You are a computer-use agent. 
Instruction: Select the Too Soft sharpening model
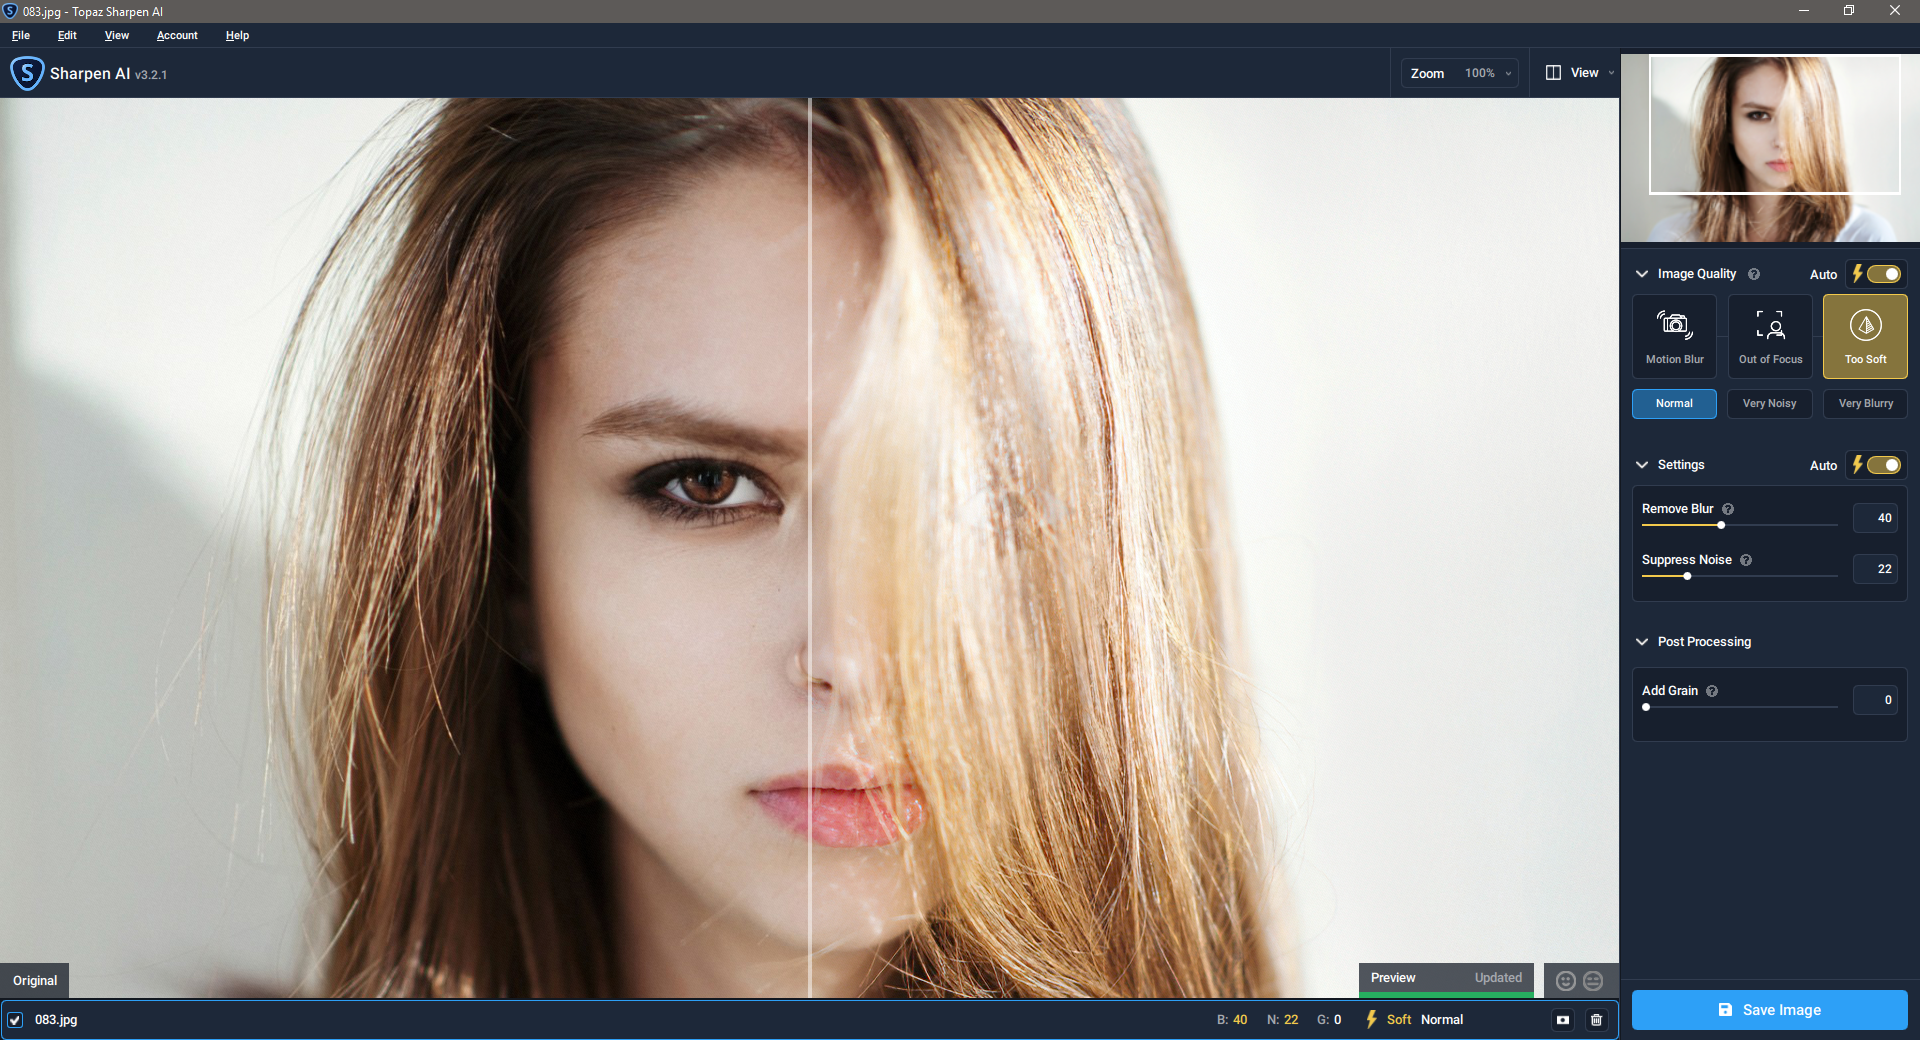point(1865,335)
